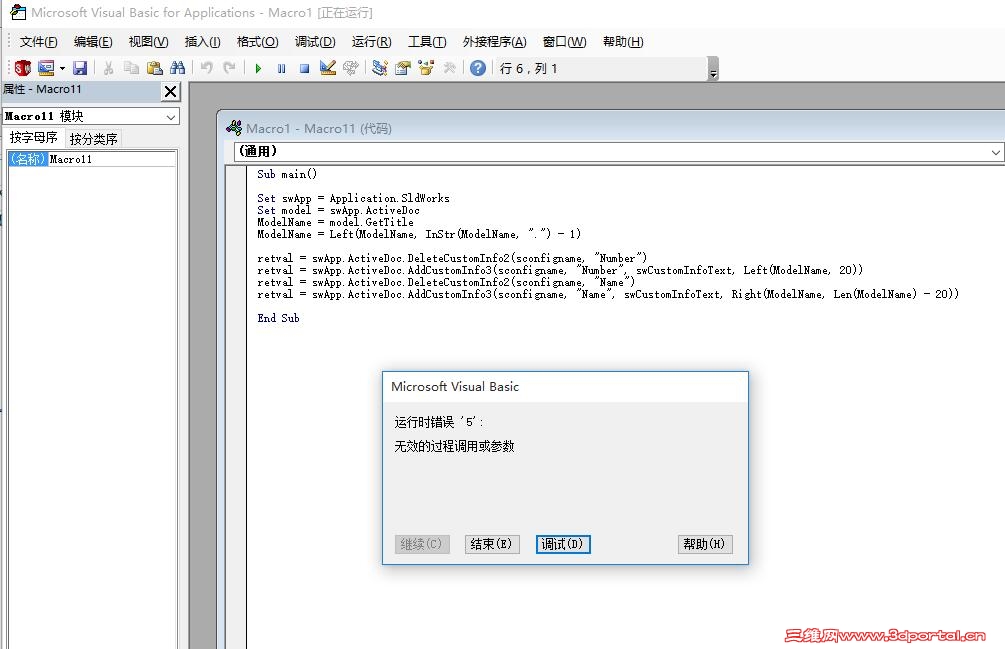Click the AddCustomInfo3 line with Right(ModelName

tap(608, 295)
